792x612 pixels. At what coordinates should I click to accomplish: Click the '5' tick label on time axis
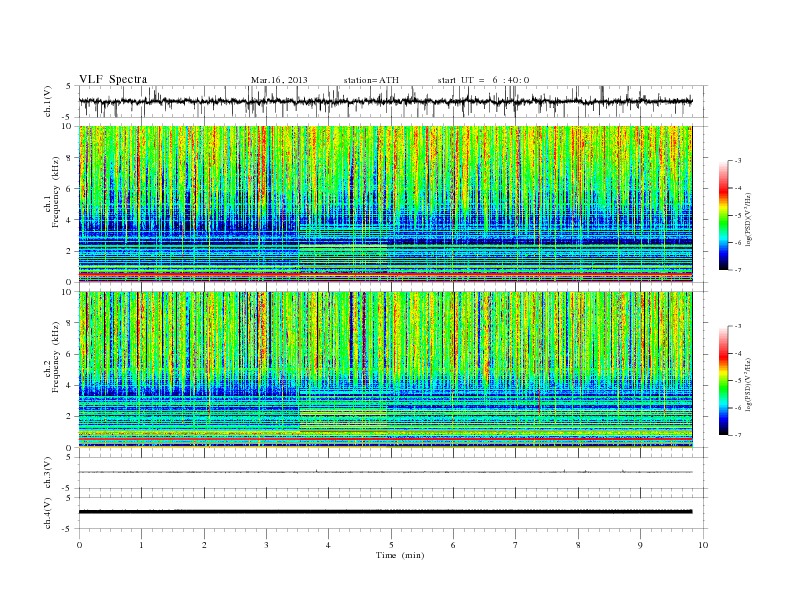[391, 545]
